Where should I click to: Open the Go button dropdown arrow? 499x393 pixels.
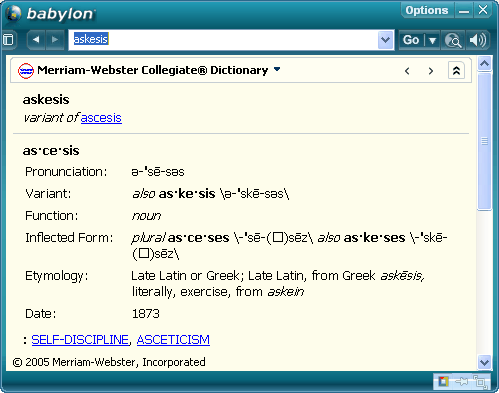[432, 40]
